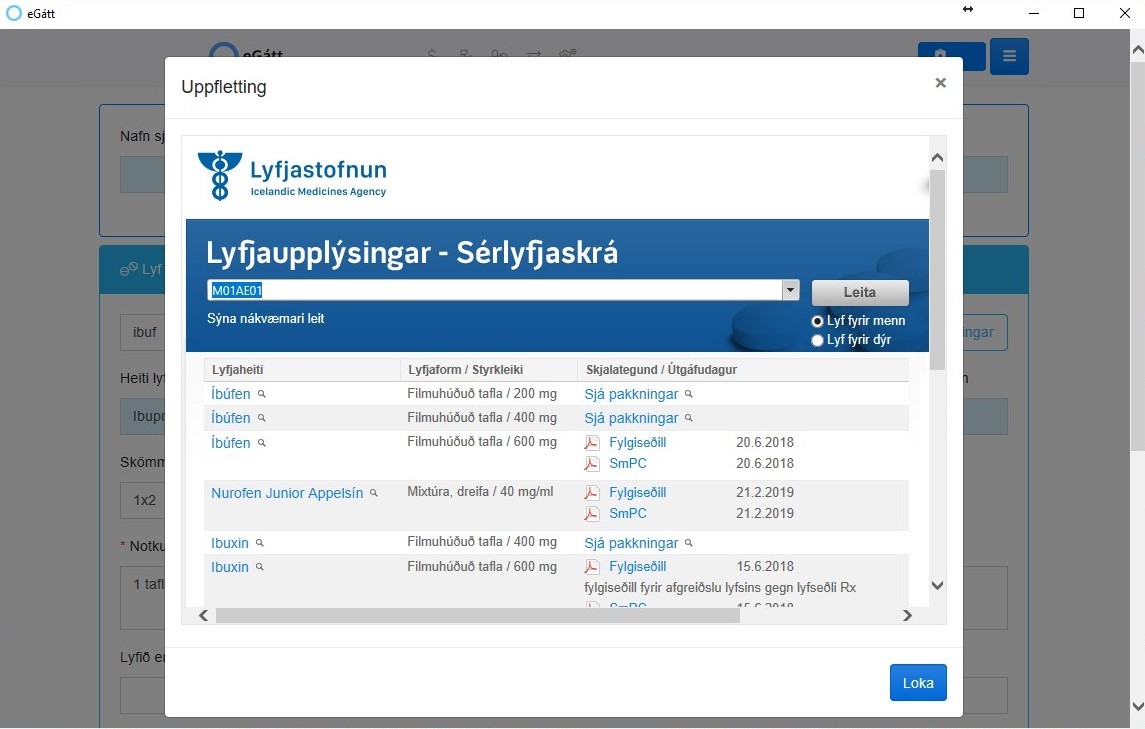Click the Lyfjaheiti column header
Viewport: 1145px width, 729px height.
click(237, 370)
